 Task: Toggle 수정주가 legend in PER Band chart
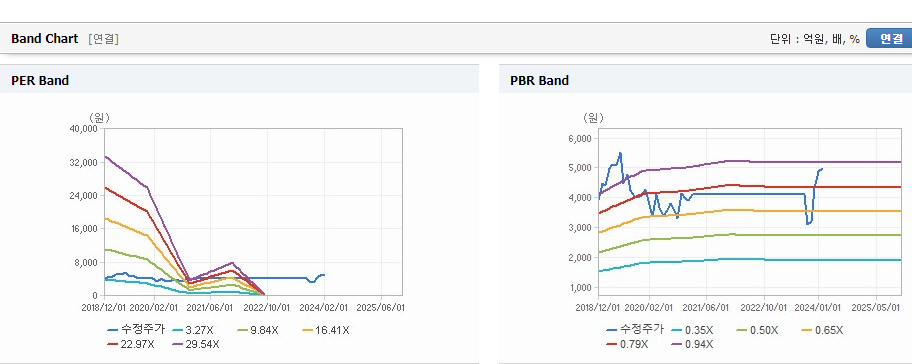[136, 330]
